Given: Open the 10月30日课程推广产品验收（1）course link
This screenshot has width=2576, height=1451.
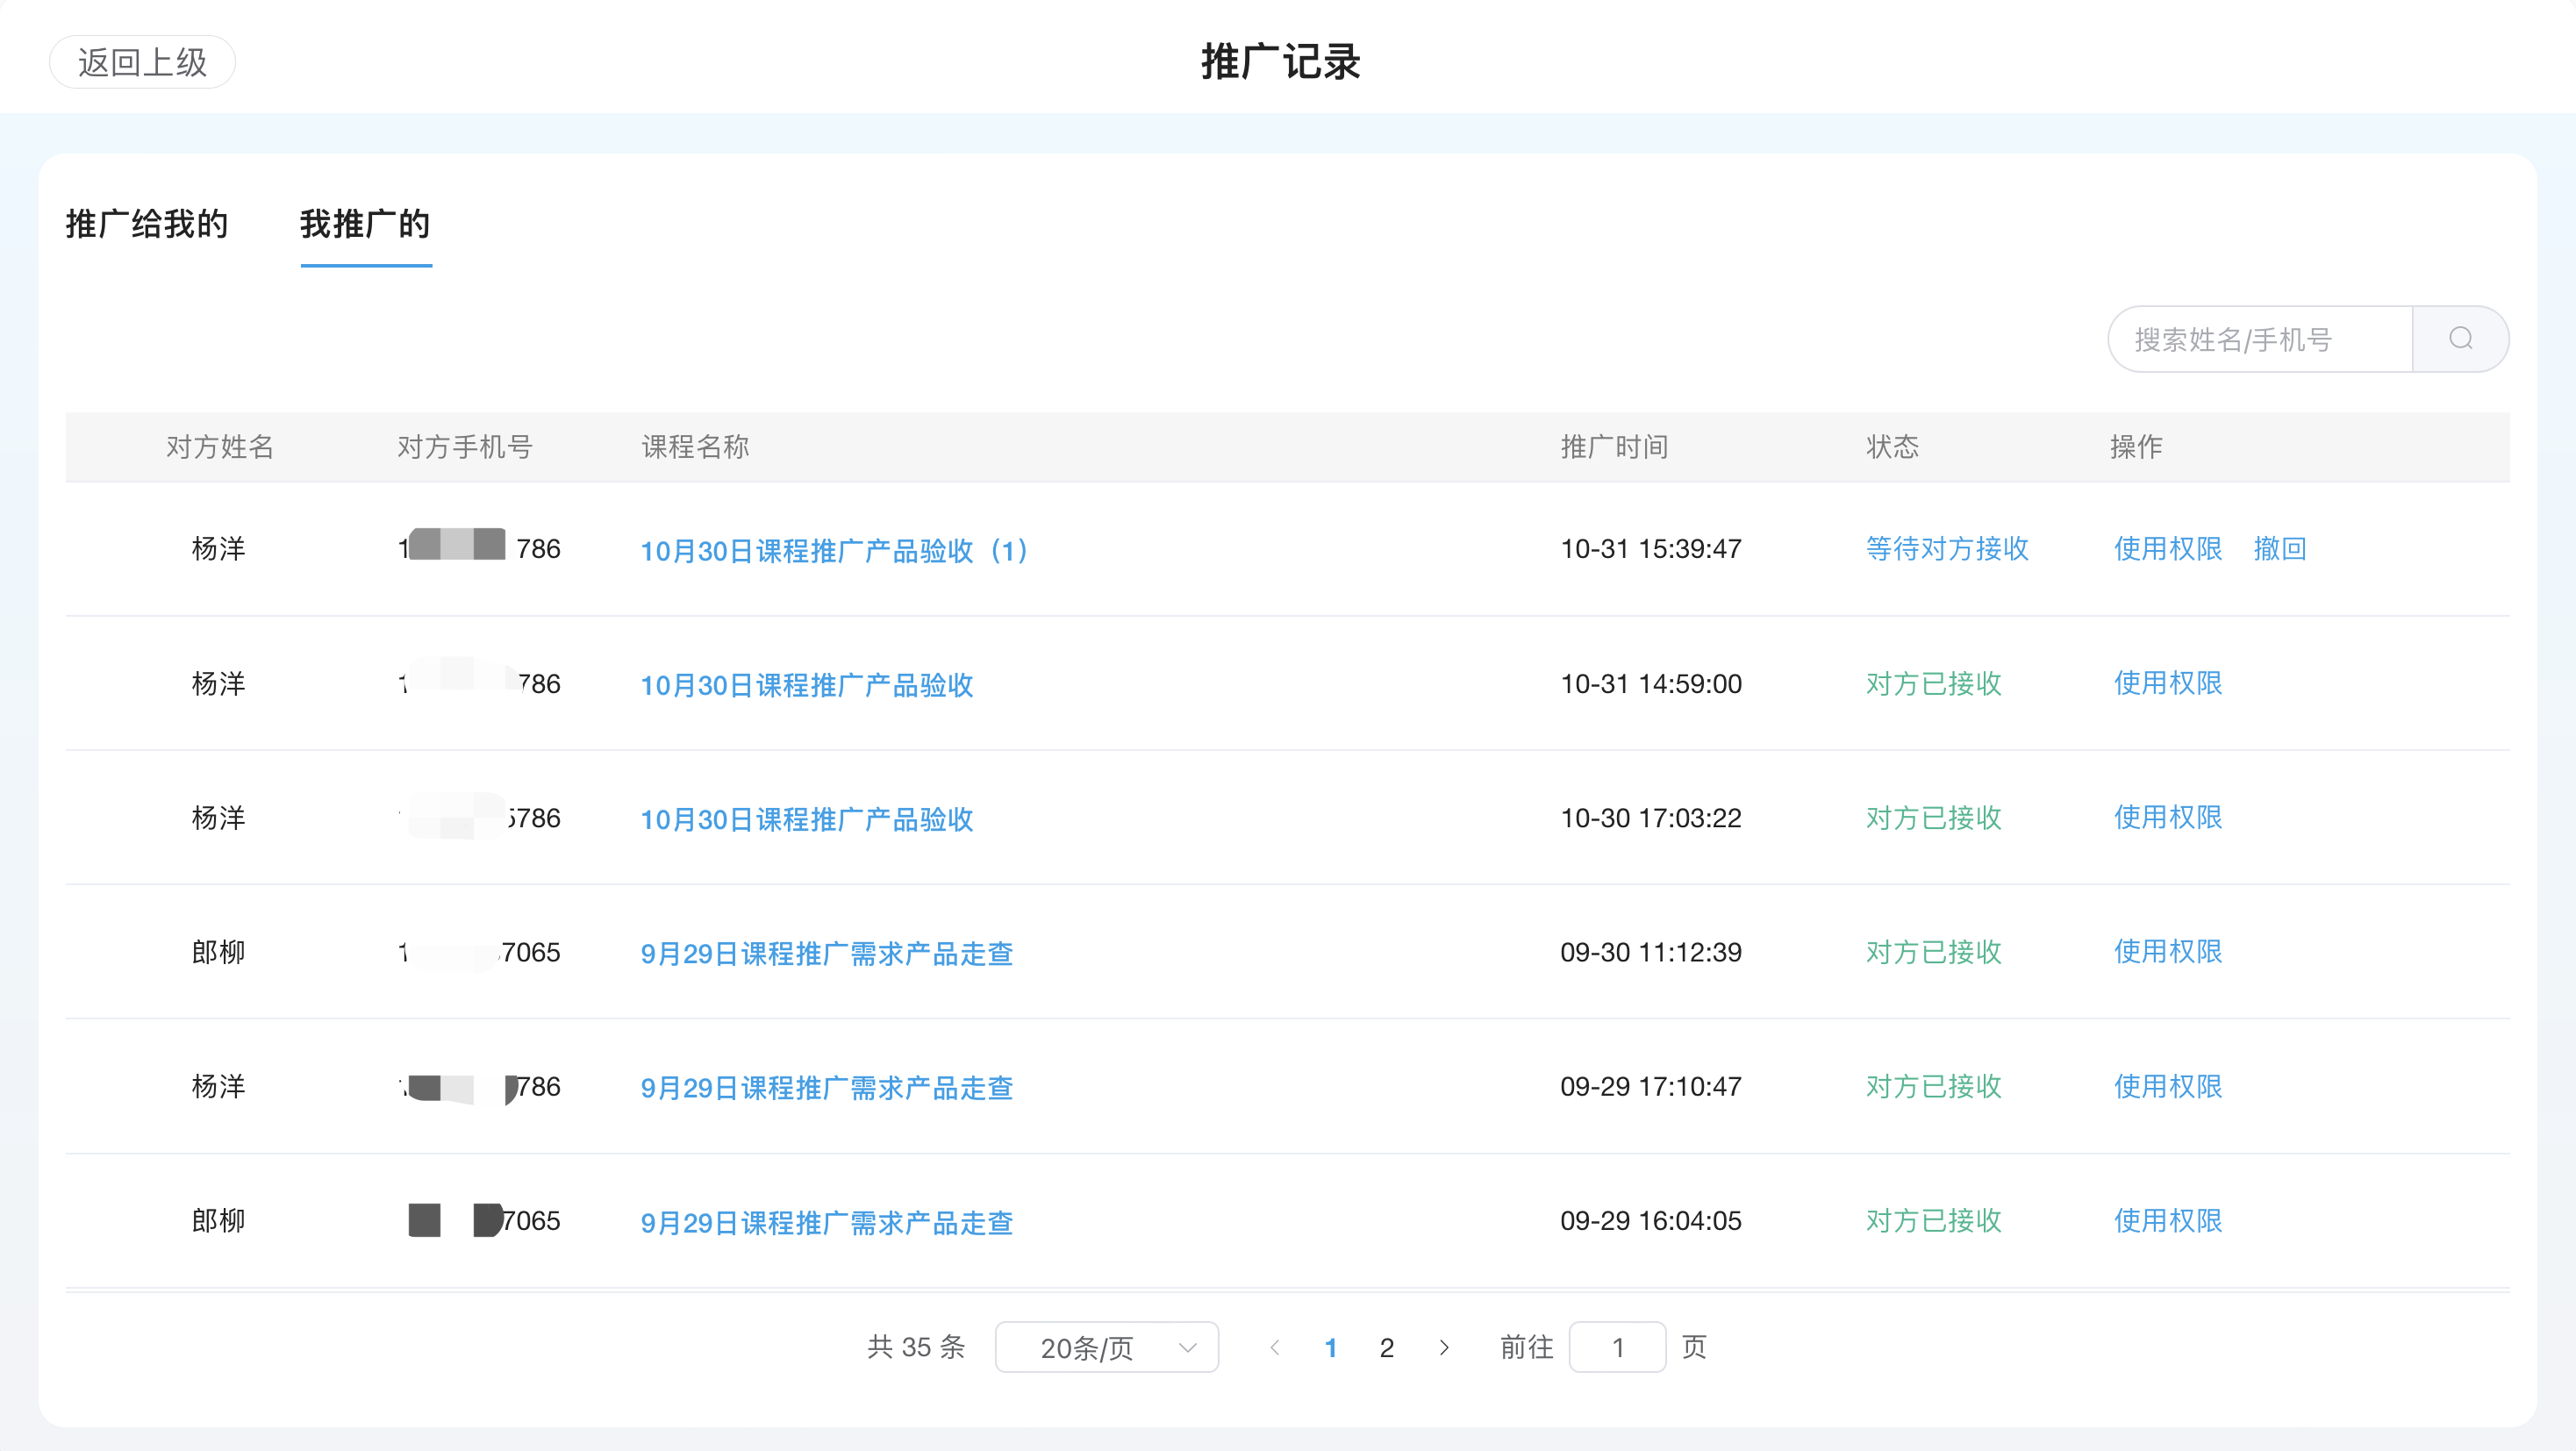Looking at the screenshot, I should 834,550.
